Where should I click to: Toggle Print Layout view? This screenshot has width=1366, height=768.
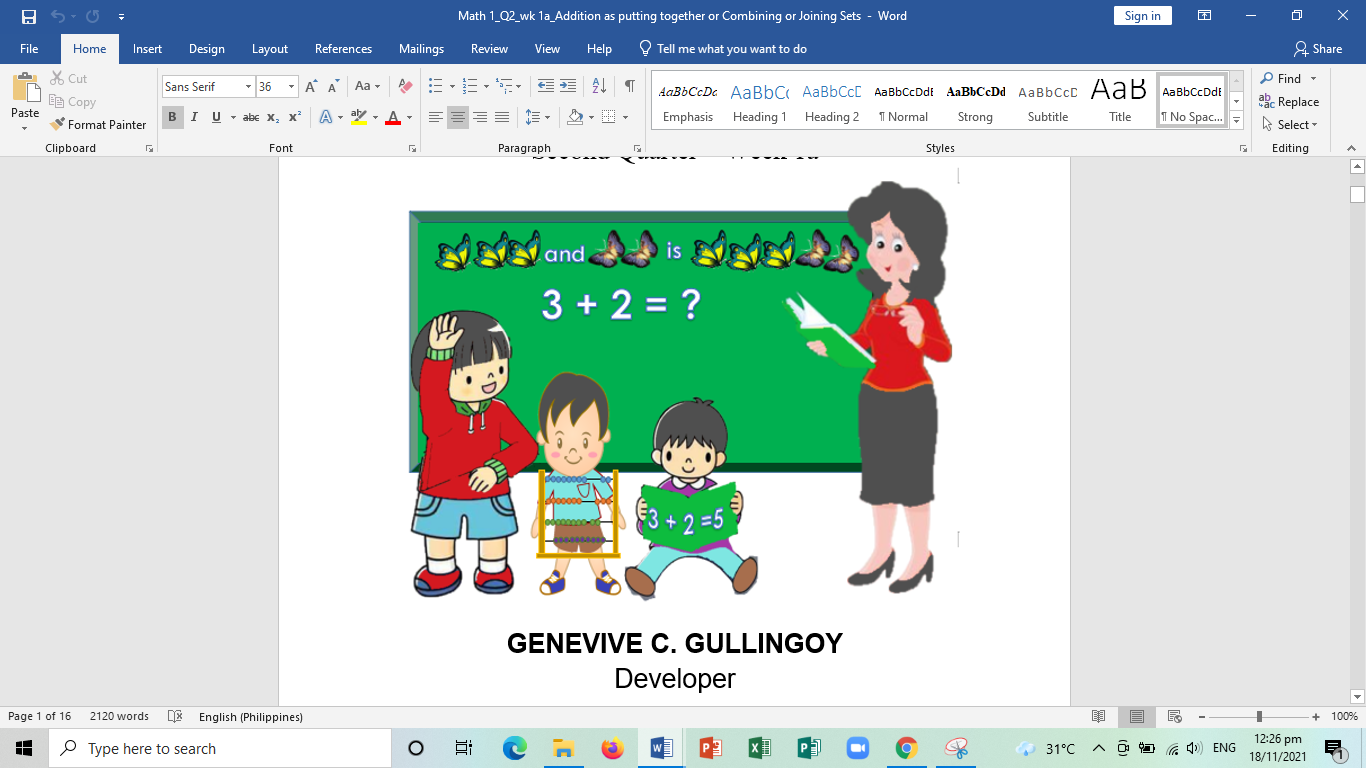[1137, 716]
